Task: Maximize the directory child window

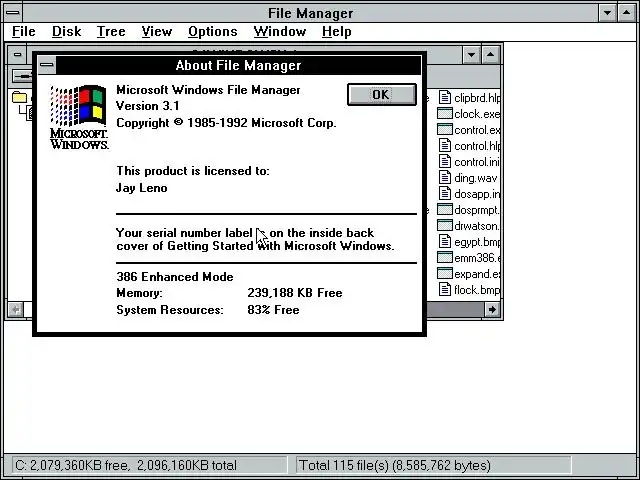Action: pyautogui.click(x=491, y=54)
